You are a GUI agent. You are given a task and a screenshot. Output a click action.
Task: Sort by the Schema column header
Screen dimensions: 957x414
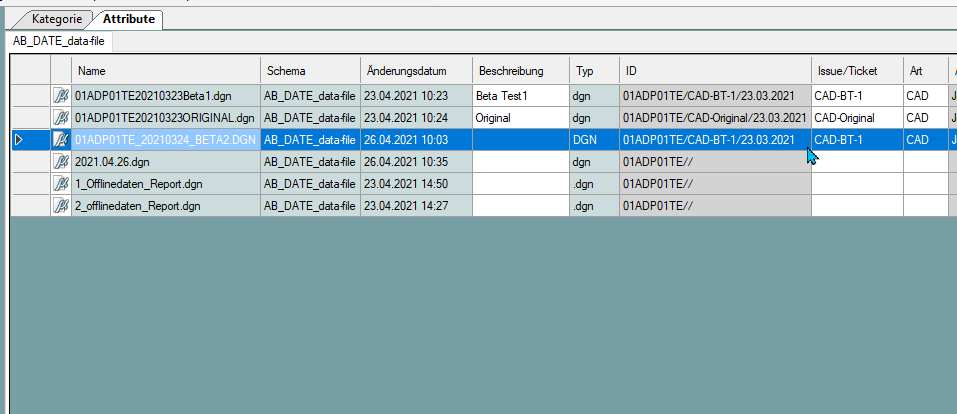click(x=311, y=71)
